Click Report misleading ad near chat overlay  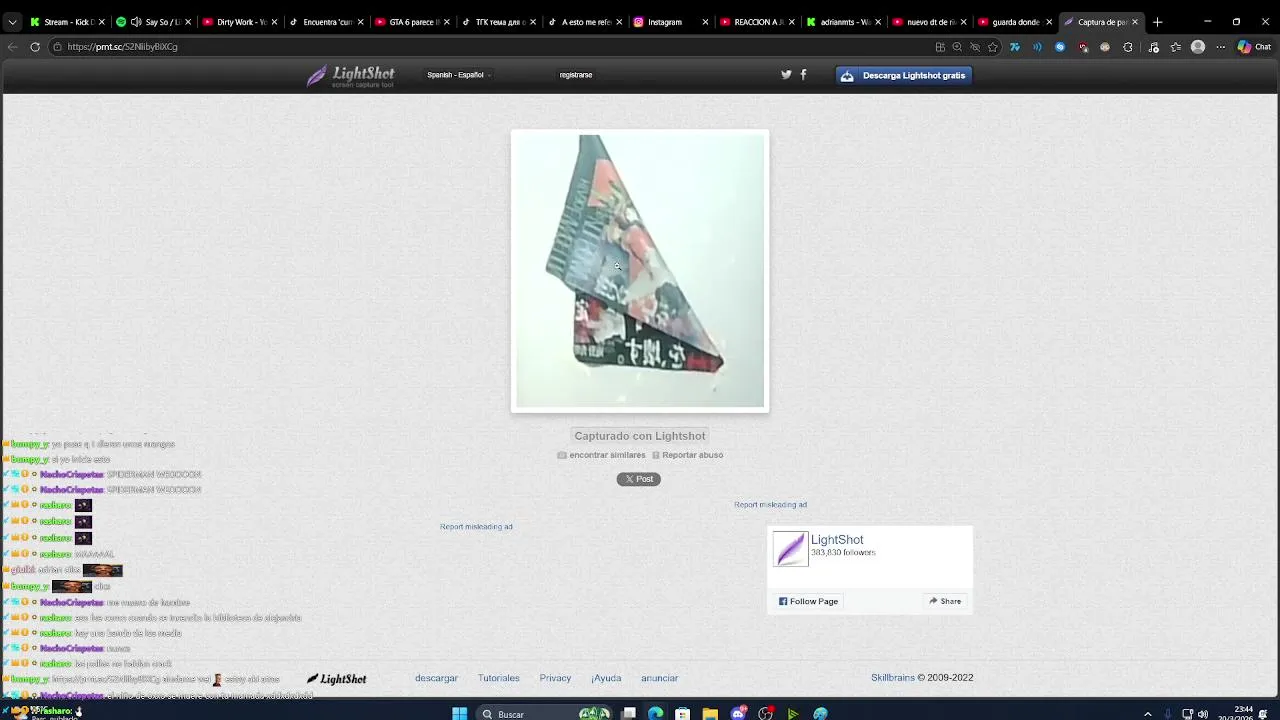[476, 527]
